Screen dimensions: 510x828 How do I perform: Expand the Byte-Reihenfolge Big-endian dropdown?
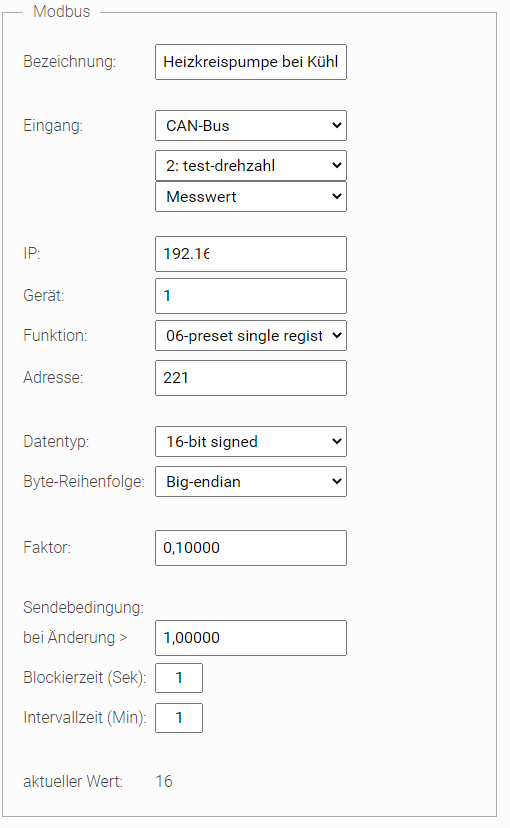pos(251,482)
